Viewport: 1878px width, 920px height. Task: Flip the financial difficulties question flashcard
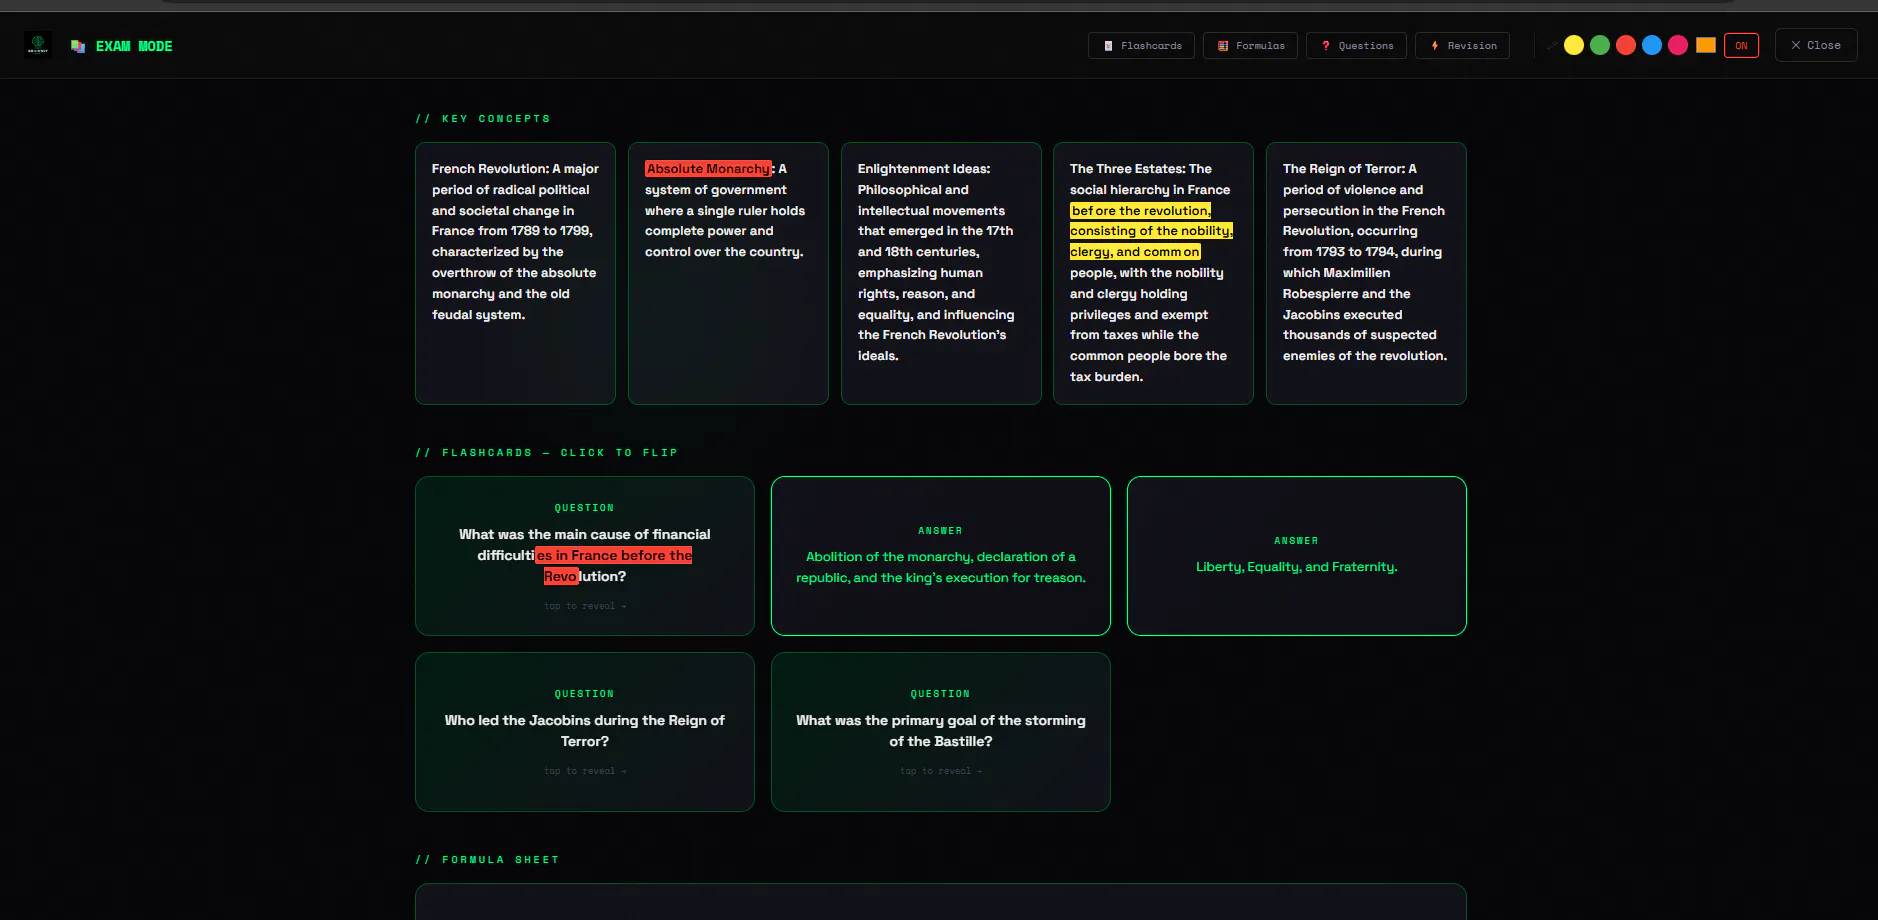tap(585, 556)
